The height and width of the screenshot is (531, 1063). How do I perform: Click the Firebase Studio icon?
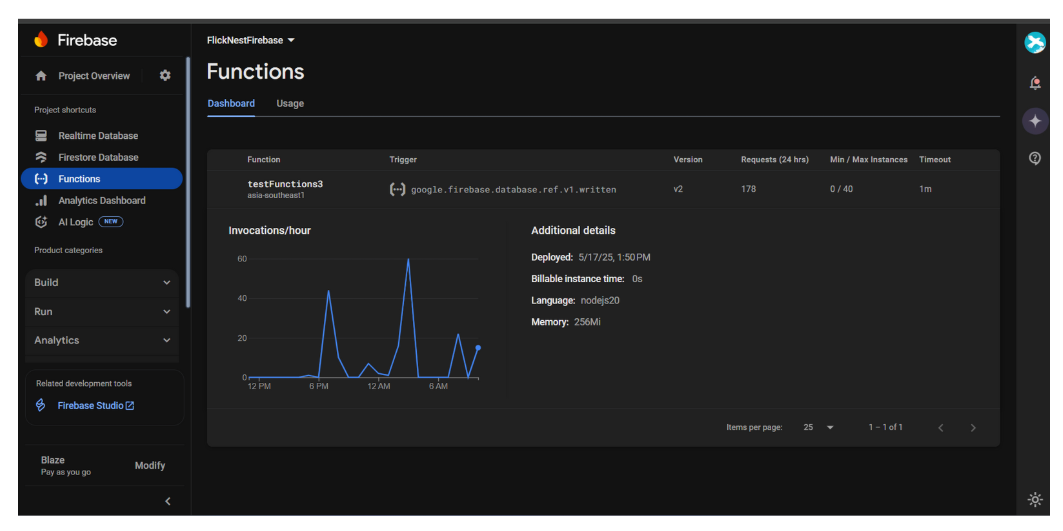(41, 406)
